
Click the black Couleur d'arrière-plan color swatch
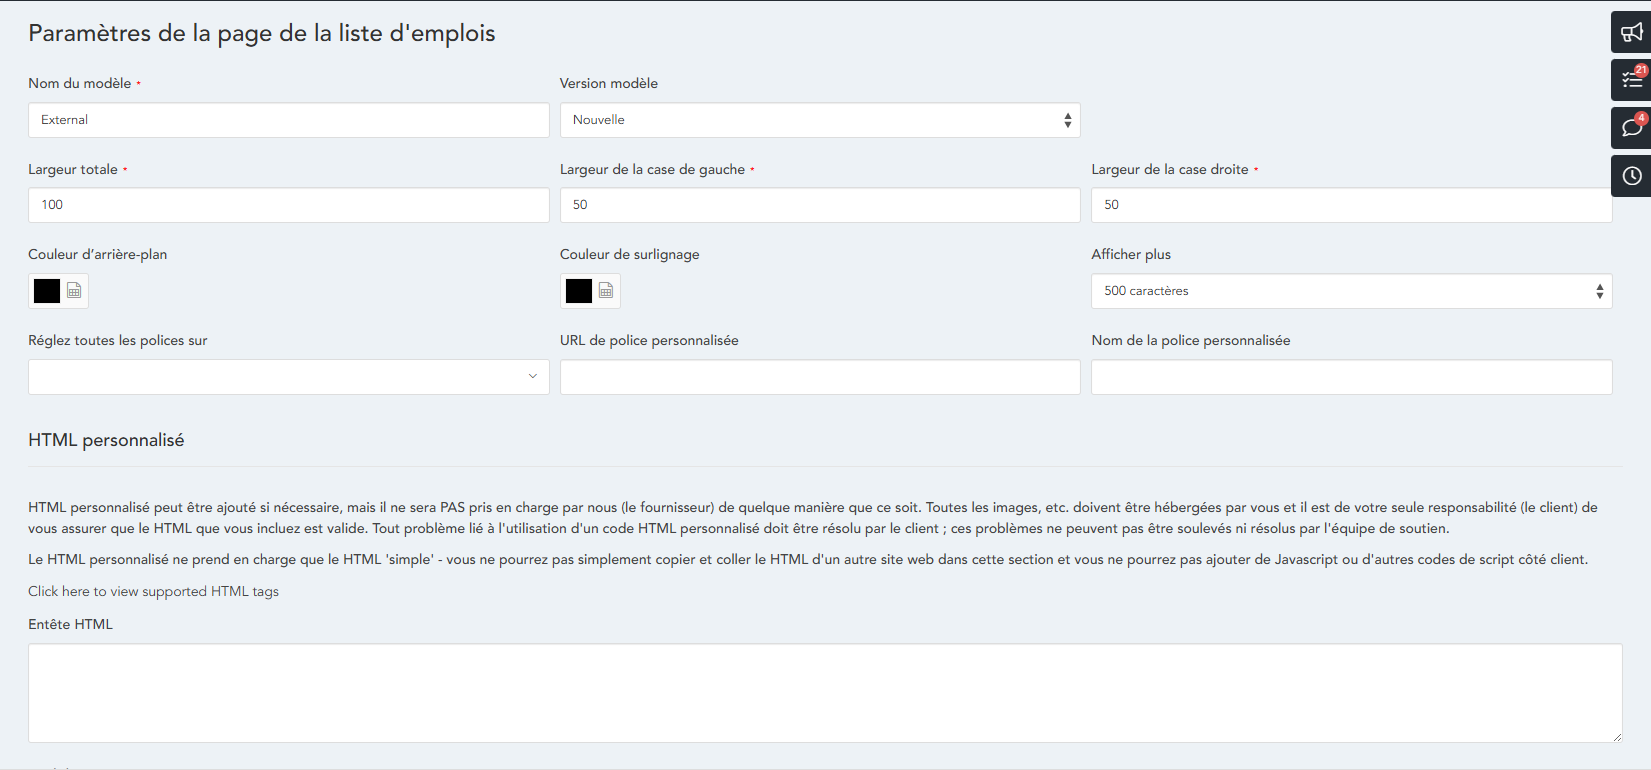coord(47,291)
